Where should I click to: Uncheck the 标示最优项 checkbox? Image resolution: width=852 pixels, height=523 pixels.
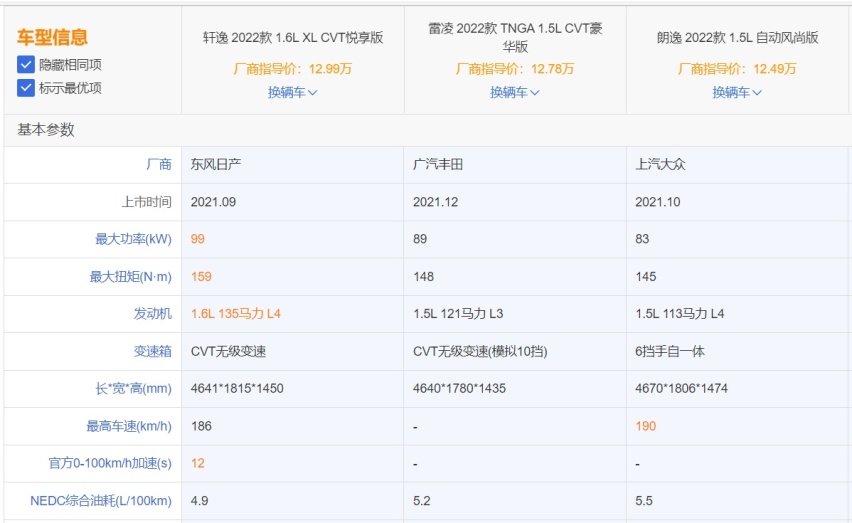click(x=26, y=87)
